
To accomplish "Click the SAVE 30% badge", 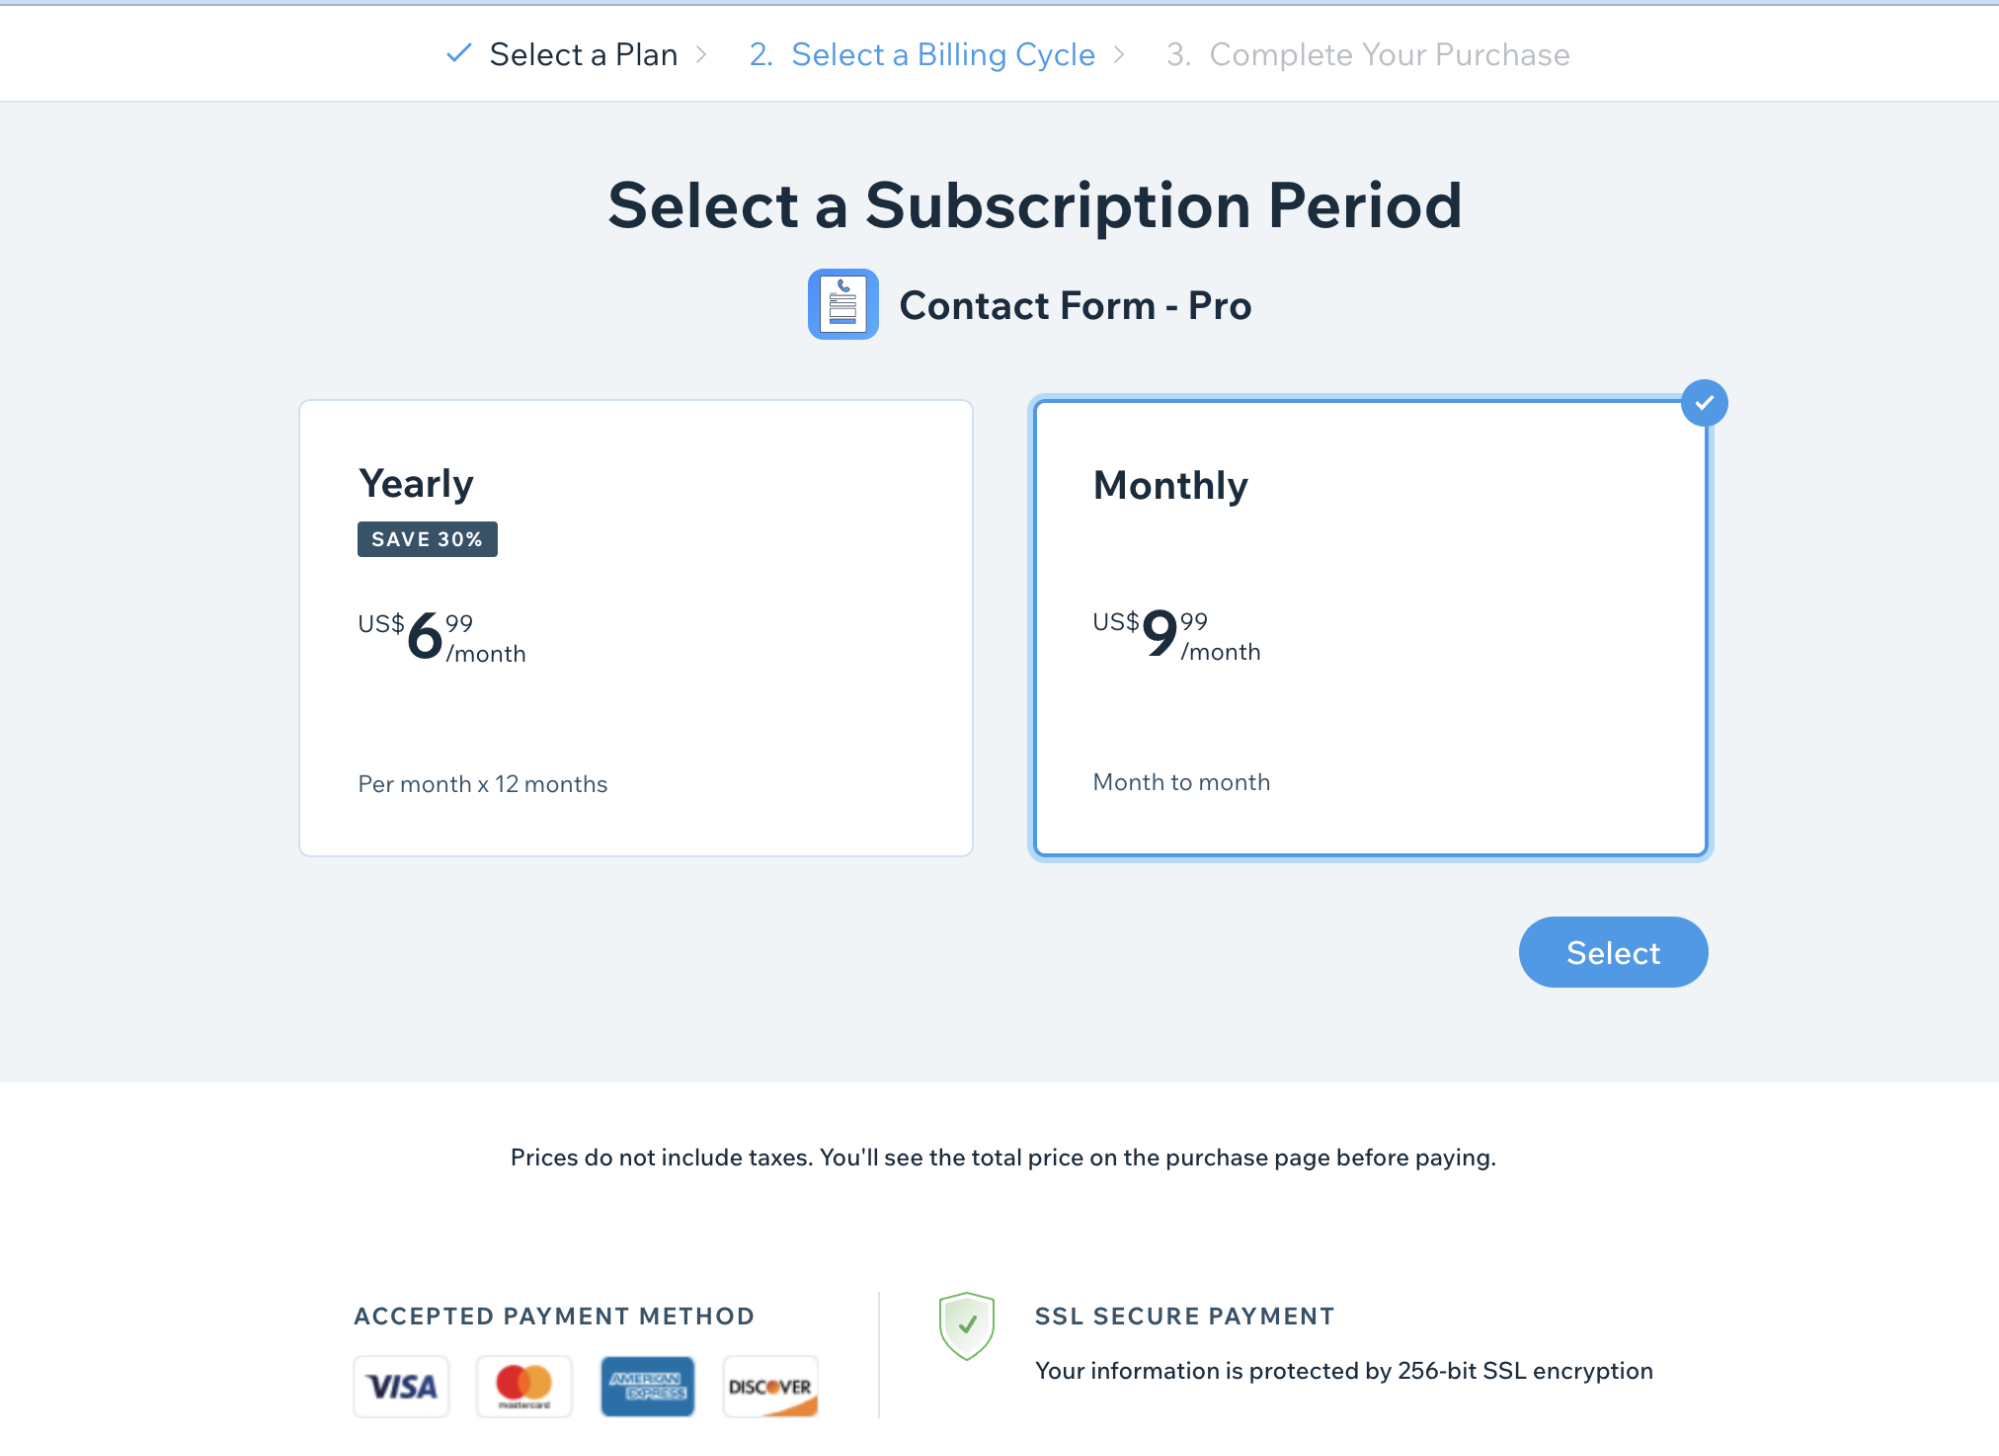I will [427, 539].
